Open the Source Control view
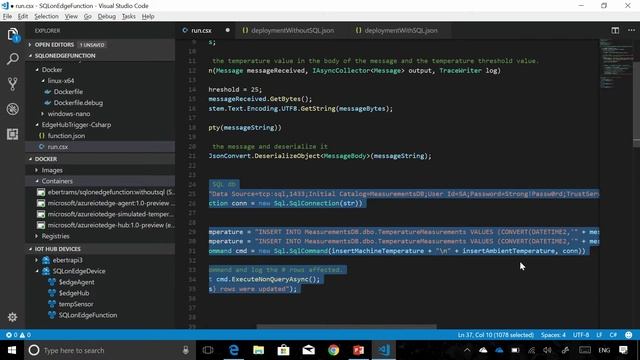 click(x=13, y=84)
